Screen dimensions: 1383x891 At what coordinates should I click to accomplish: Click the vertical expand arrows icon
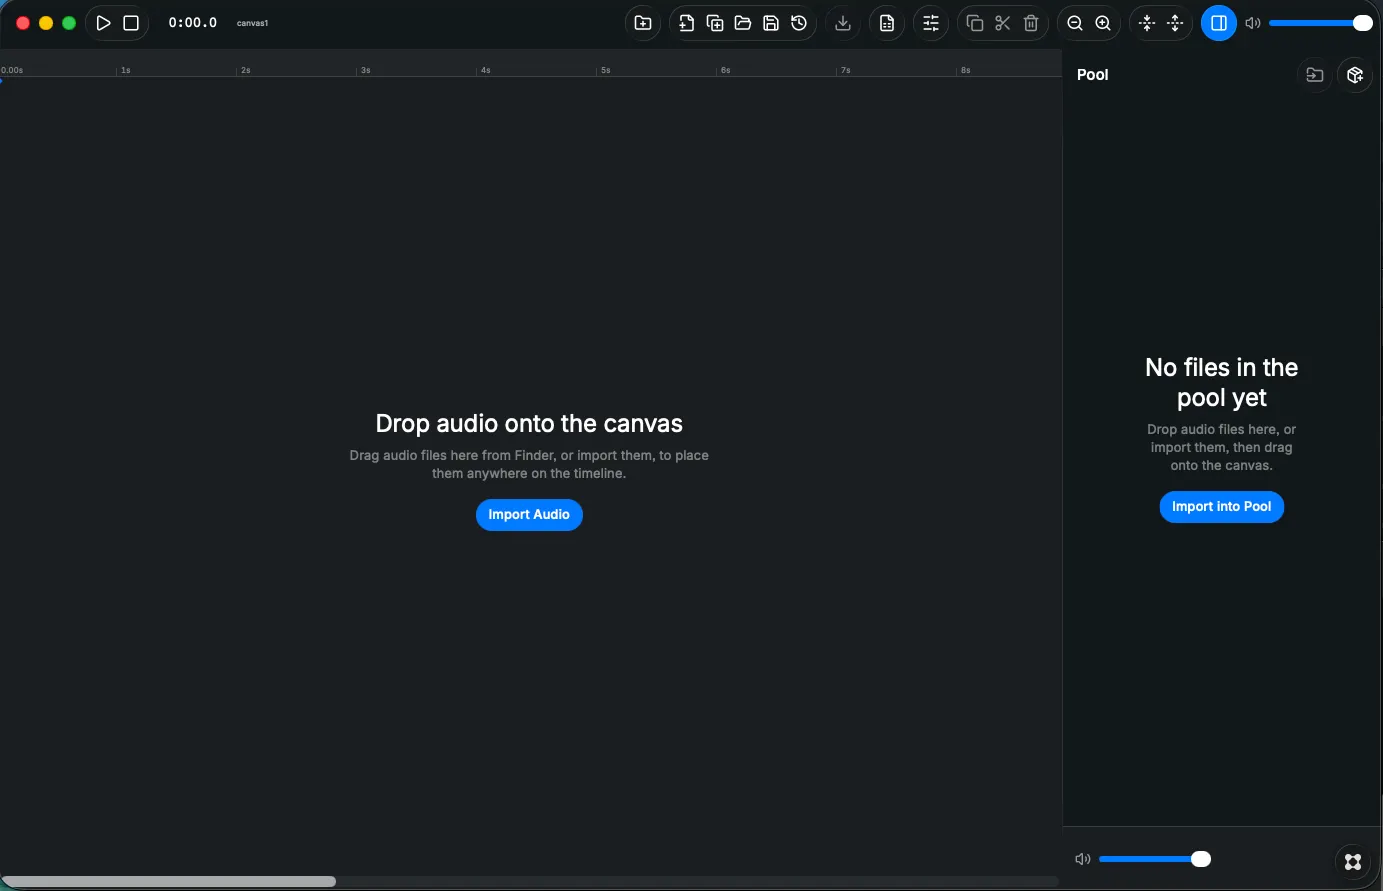click(1175, 23)
